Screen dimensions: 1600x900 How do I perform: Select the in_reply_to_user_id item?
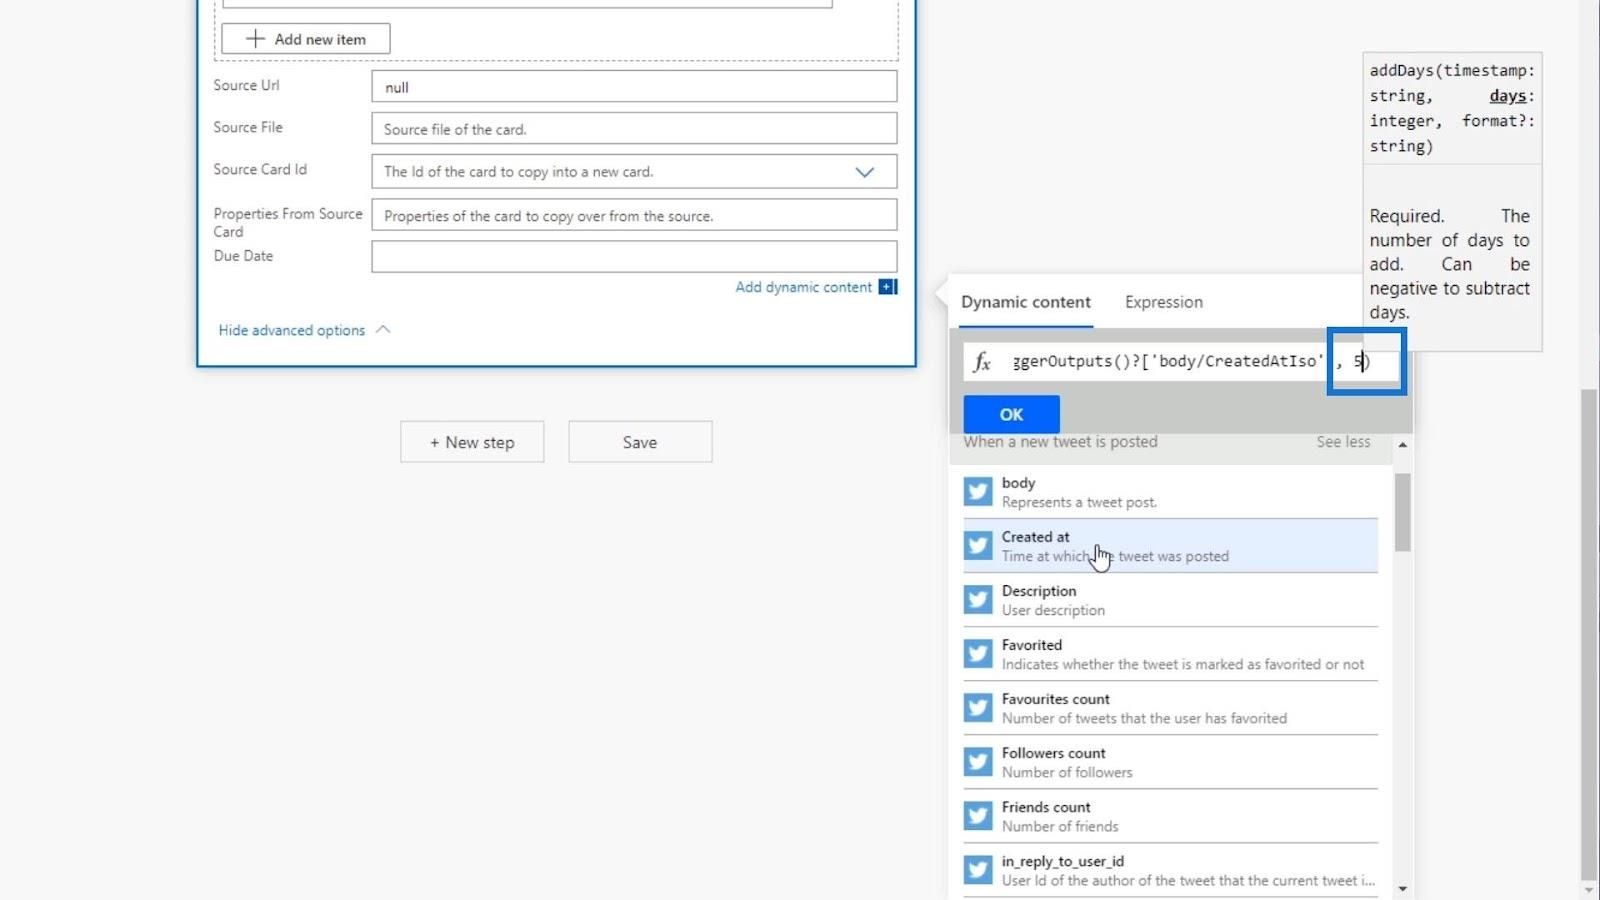click(1170, 870)
